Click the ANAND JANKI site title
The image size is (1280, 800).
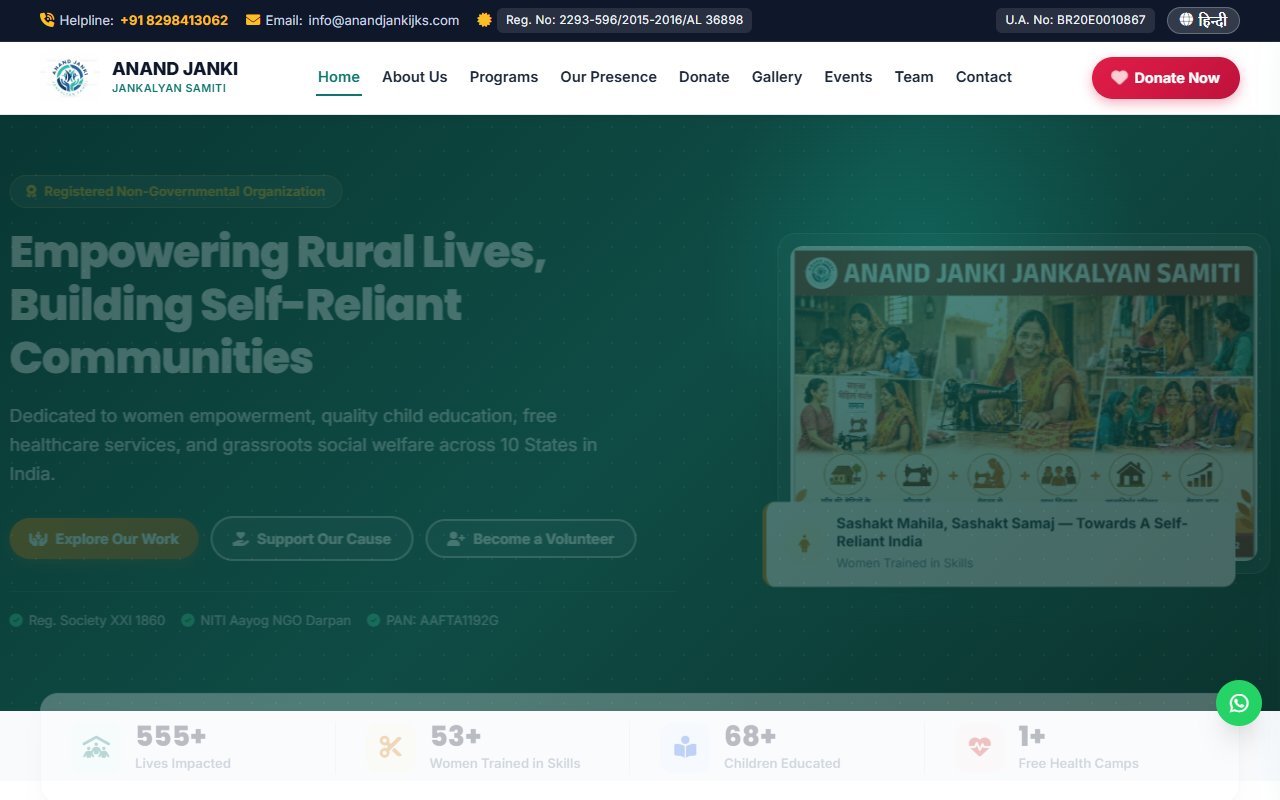click(x=175, y=69)
